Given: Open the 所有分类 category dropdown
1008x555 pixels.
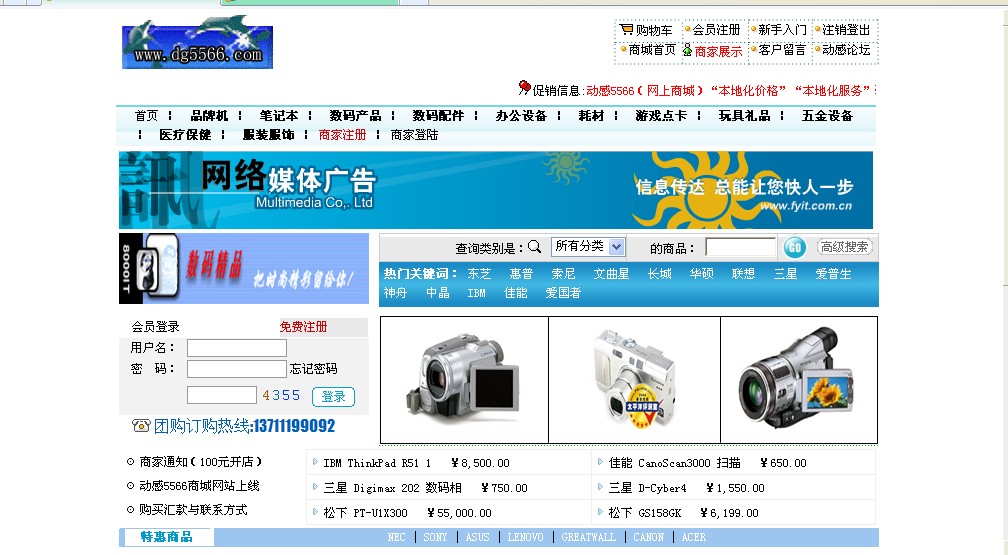Looking at the screenshot, I should point(588,246).
